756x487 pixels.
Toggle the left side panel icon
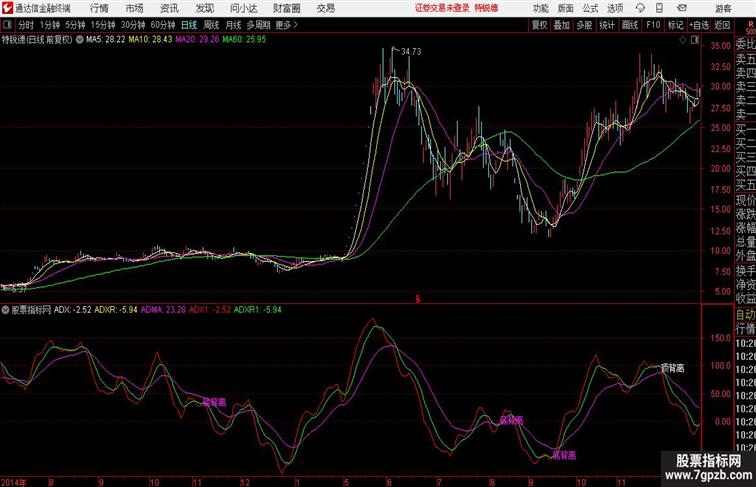click(7, 25)
